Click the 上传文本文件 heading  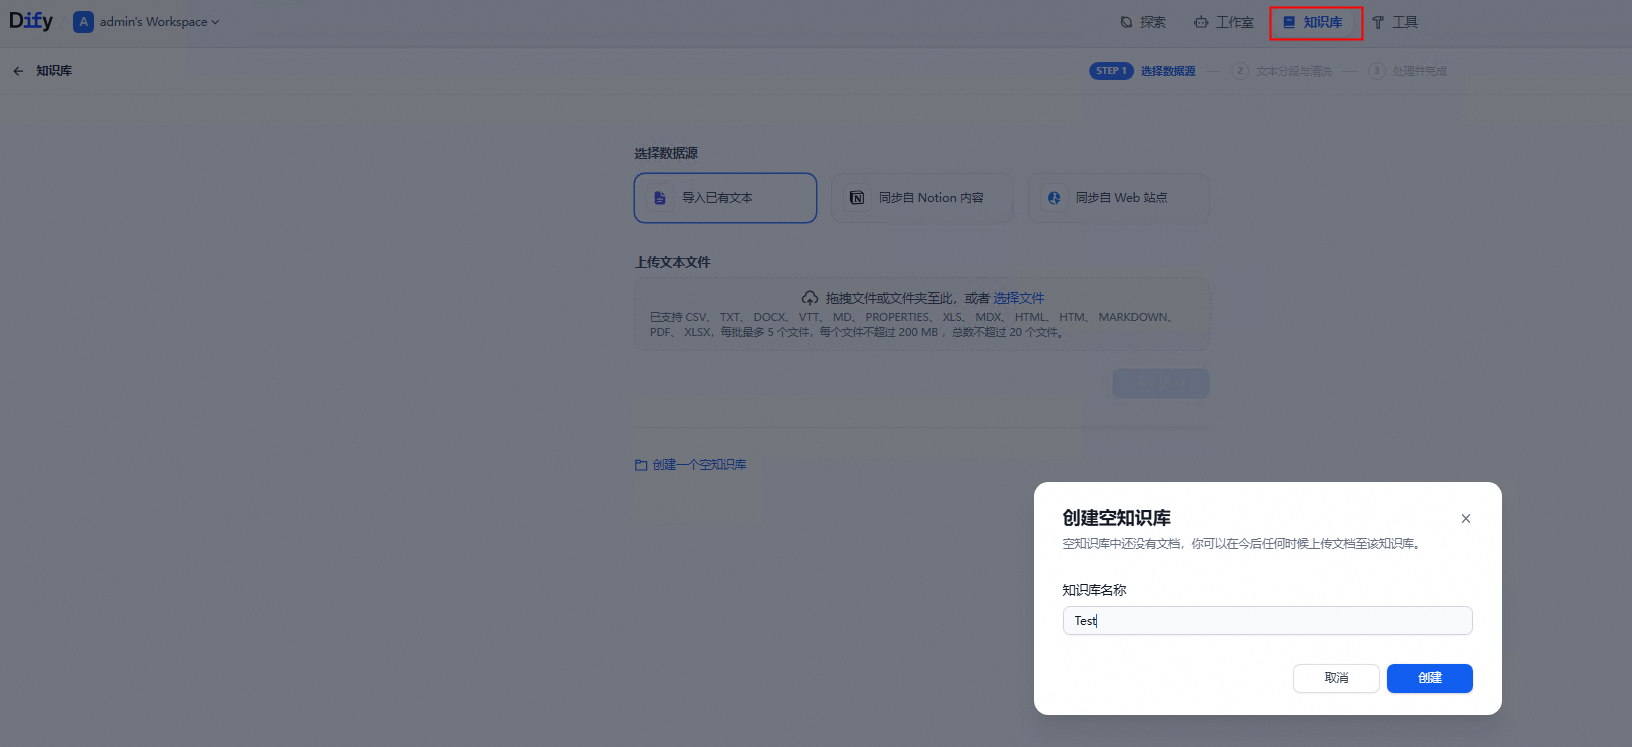(x=672, y=262)
